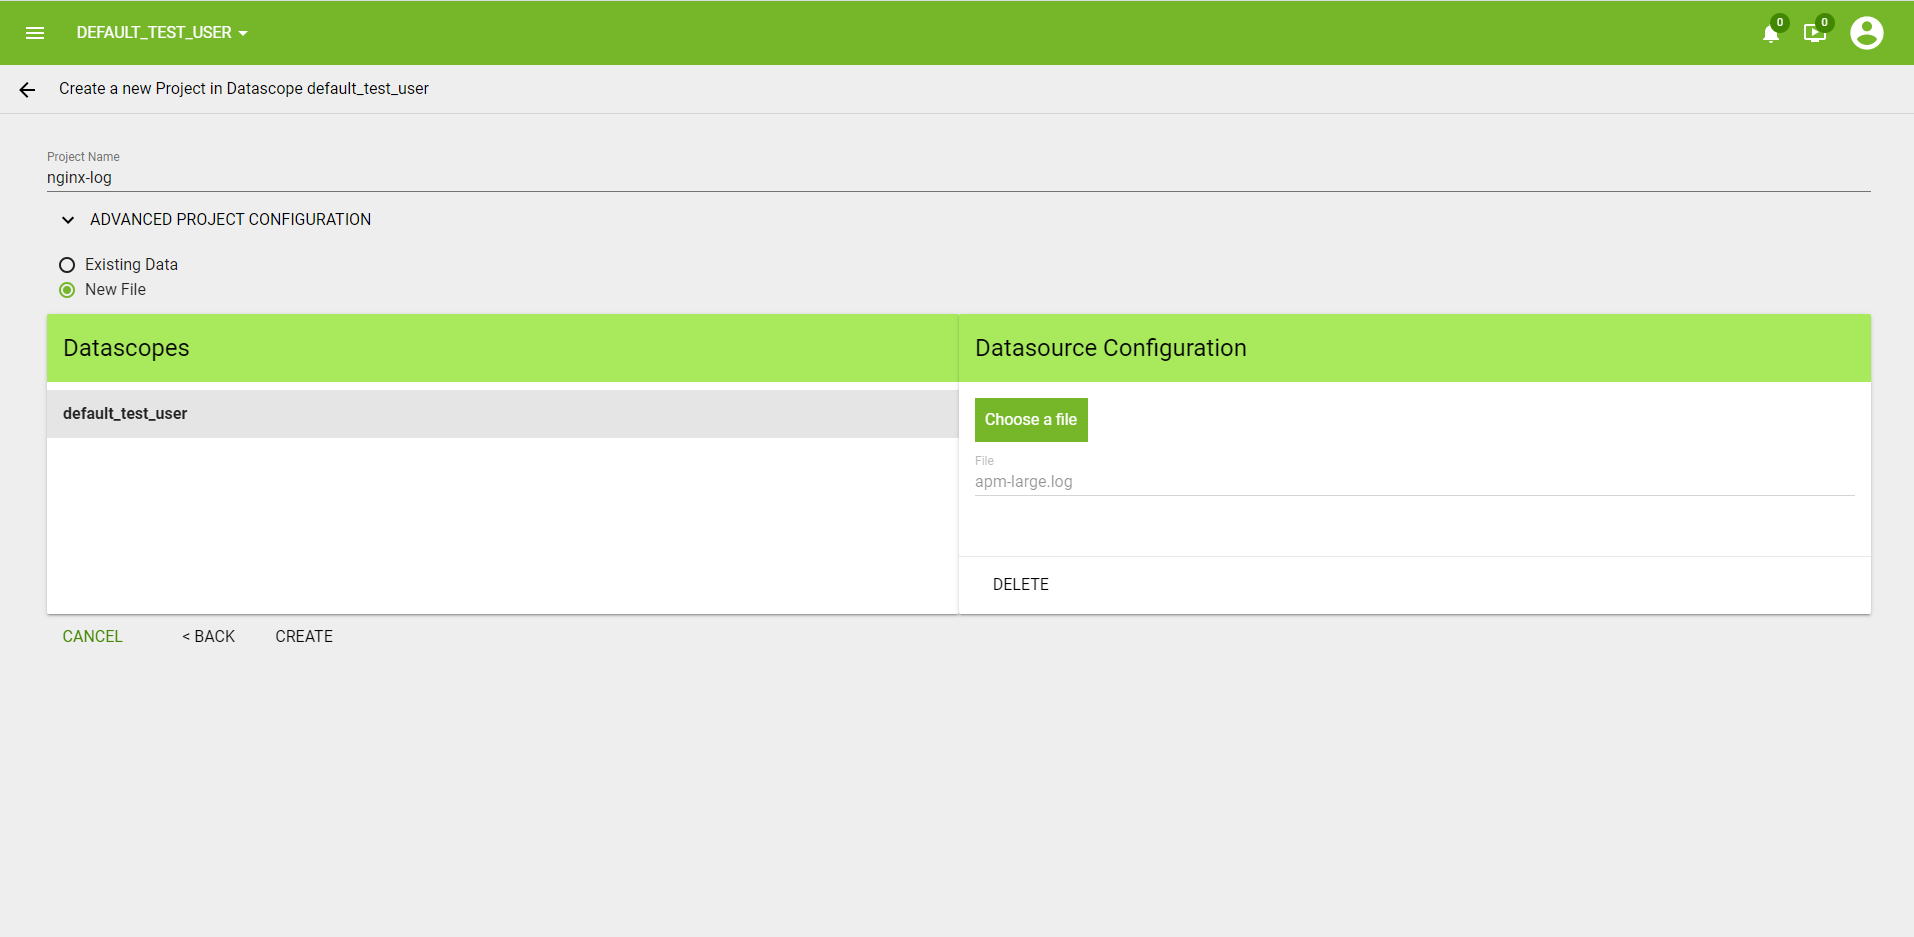Click the Datascopes panel heading
Viewport: 1914px width, 937px height.
pyautogui.click(x=126, y=348)
